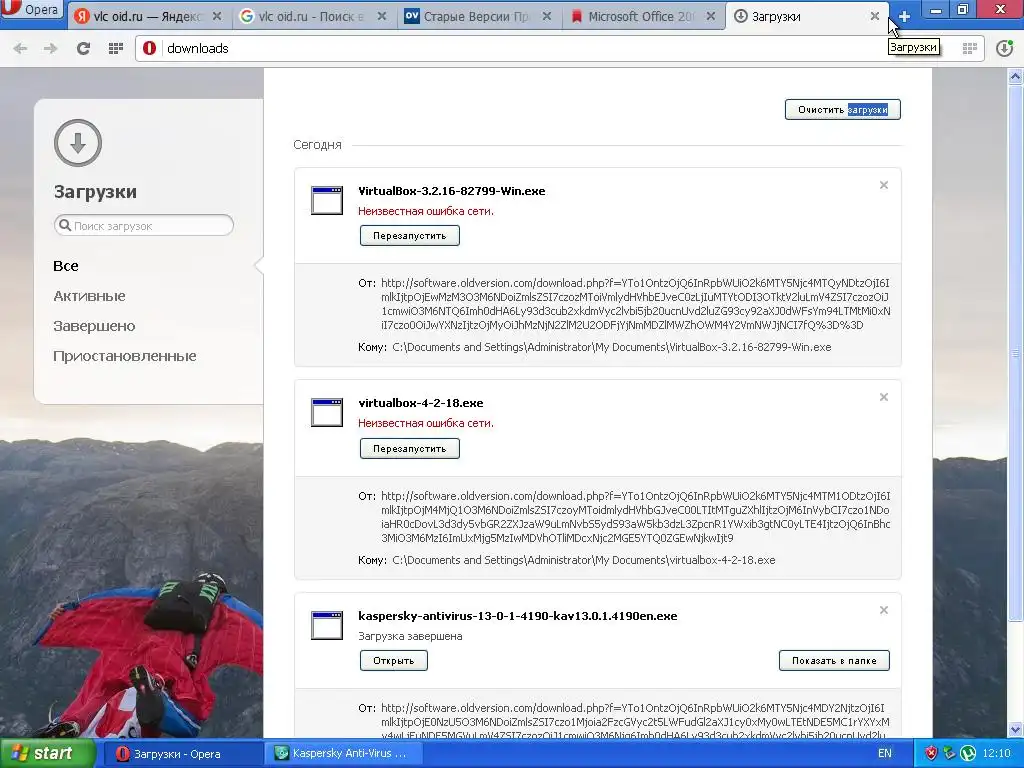Click the scrollbar down arrow
The height and width of the screenshot is (768, 1024).
pos(1016,729)
